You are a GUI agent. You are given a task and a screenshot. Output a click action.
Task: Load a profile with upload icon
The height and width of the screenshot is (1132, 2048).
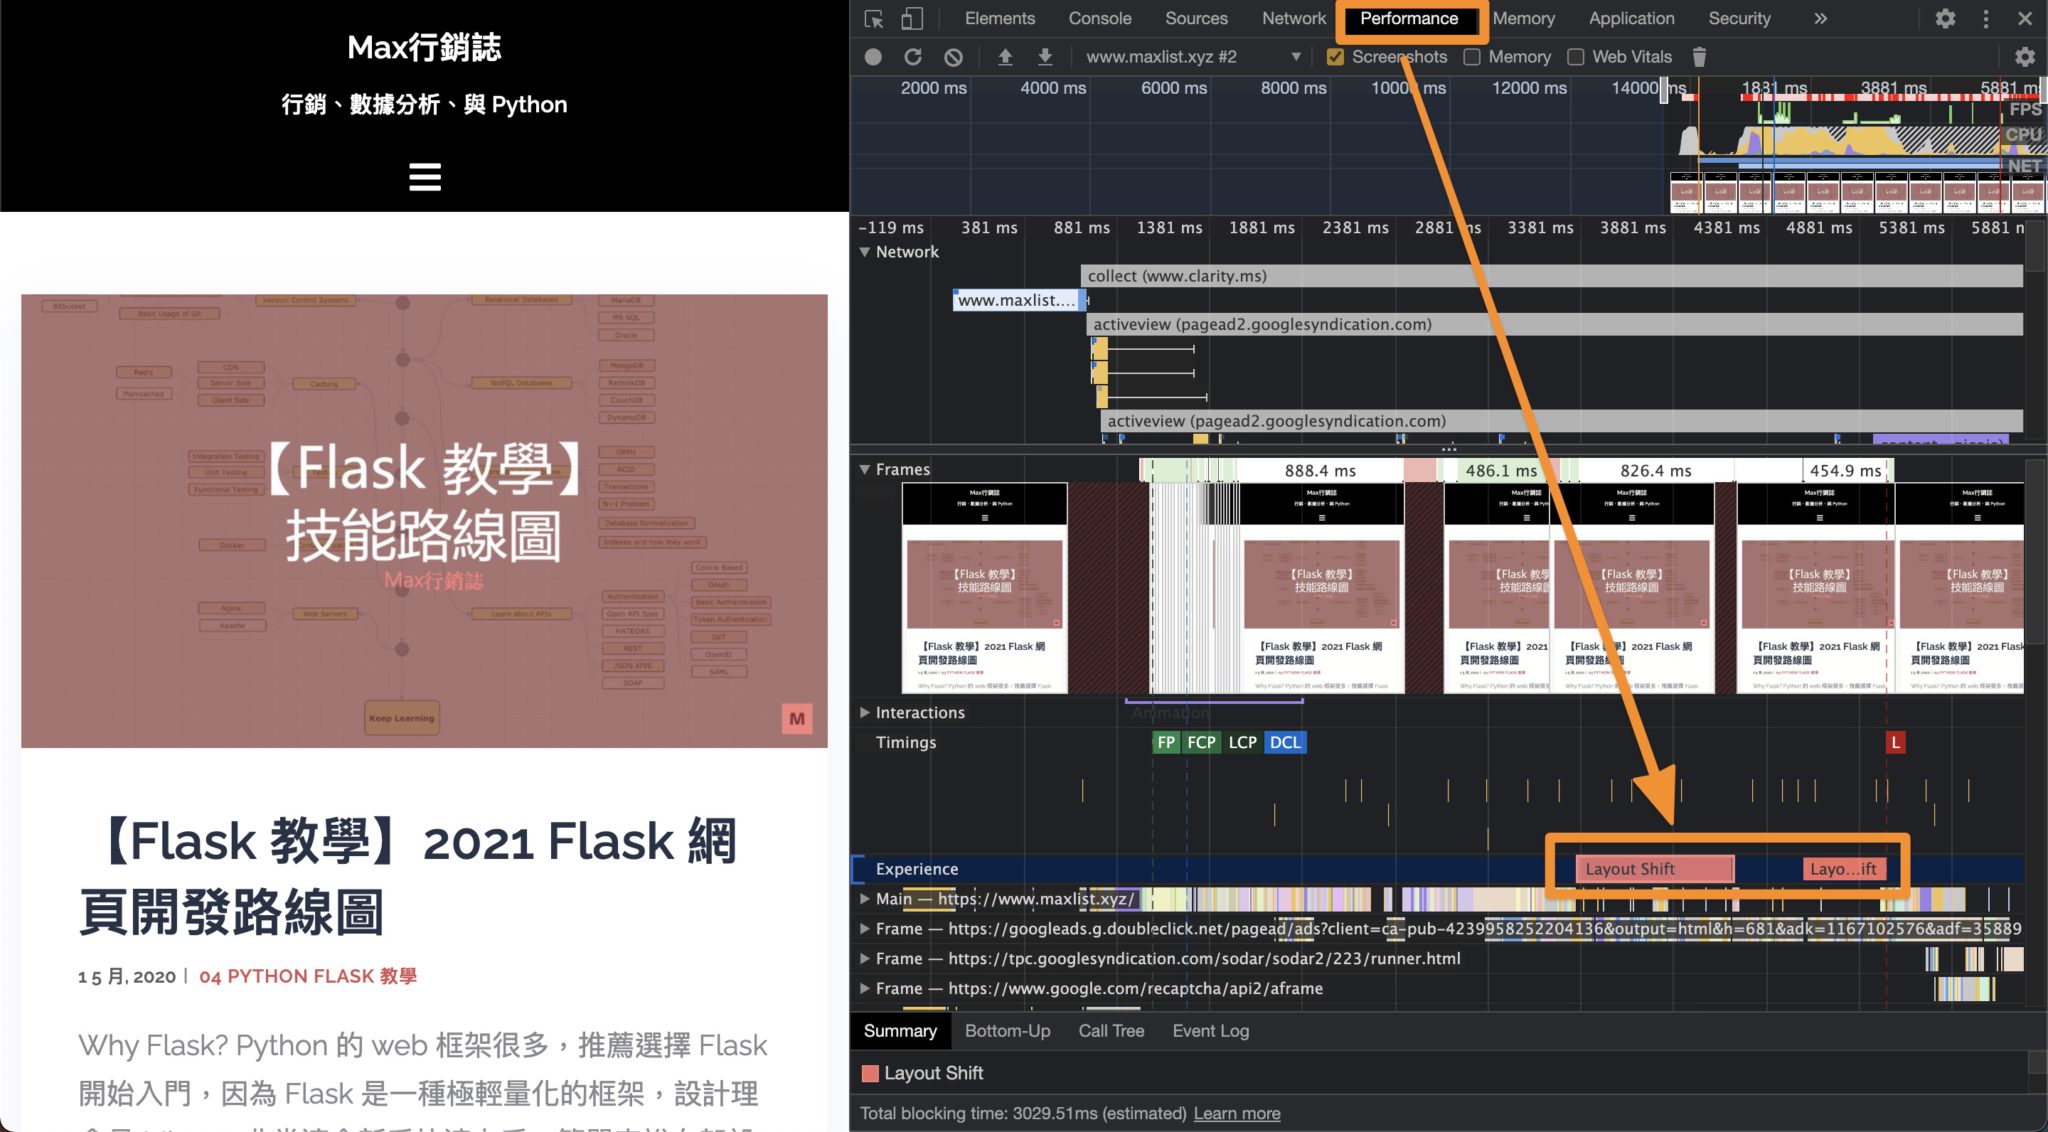point(1005,57)
